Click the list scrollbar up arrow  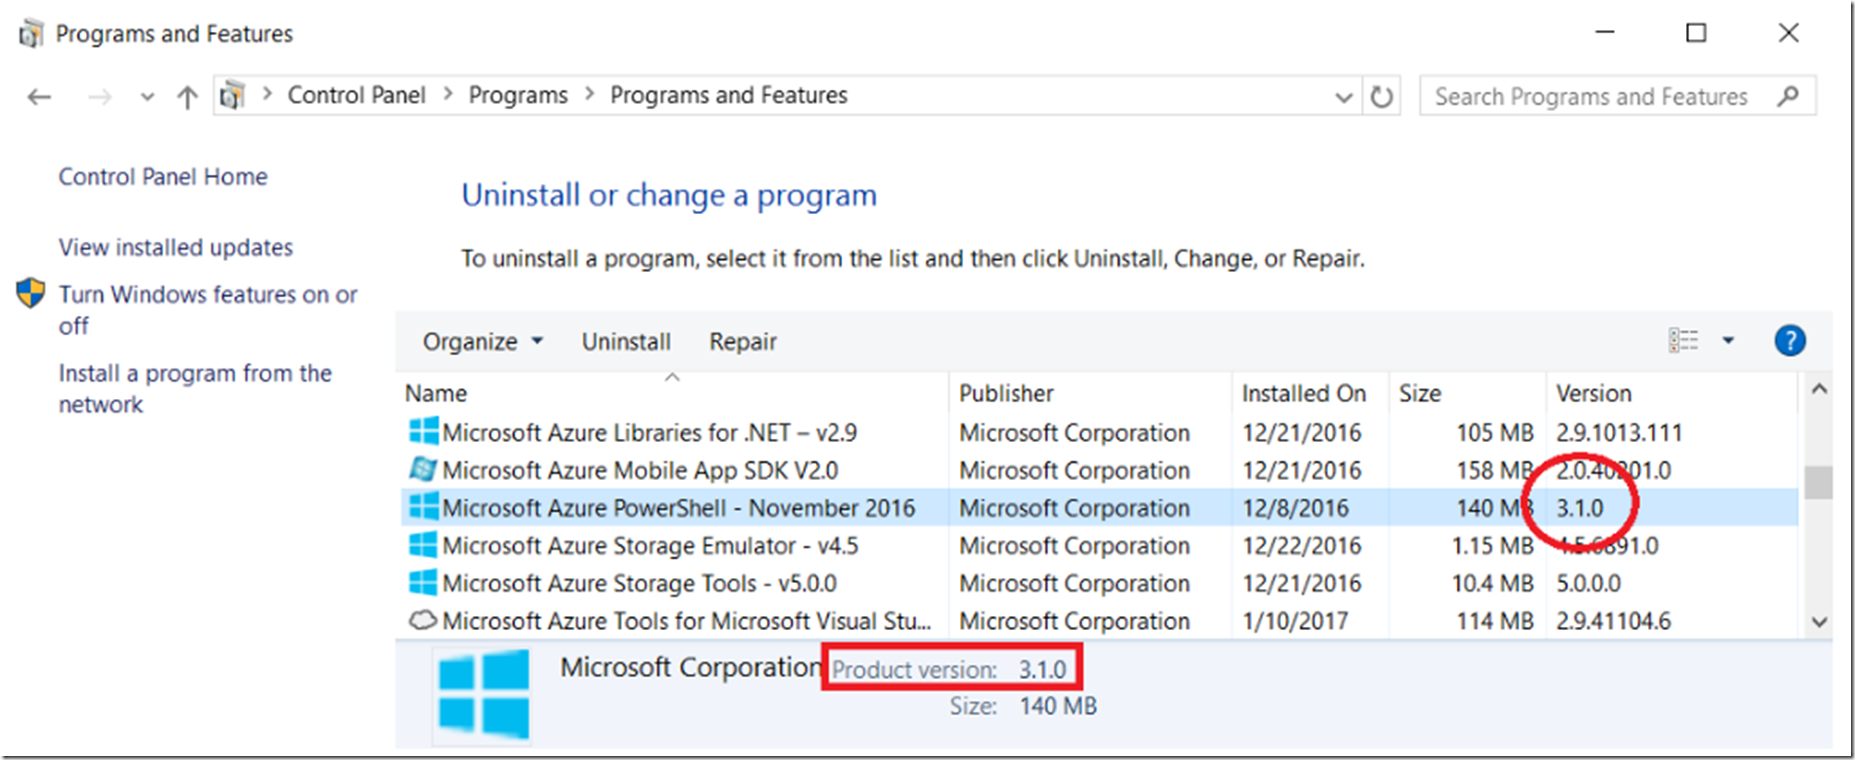(x=1819, y=389)
